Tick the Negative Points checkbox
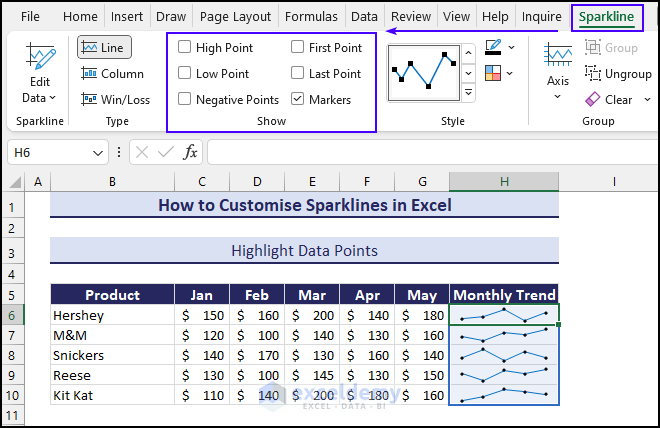The width and height of the screenshot is (660, 428). (x=185, y=99)
